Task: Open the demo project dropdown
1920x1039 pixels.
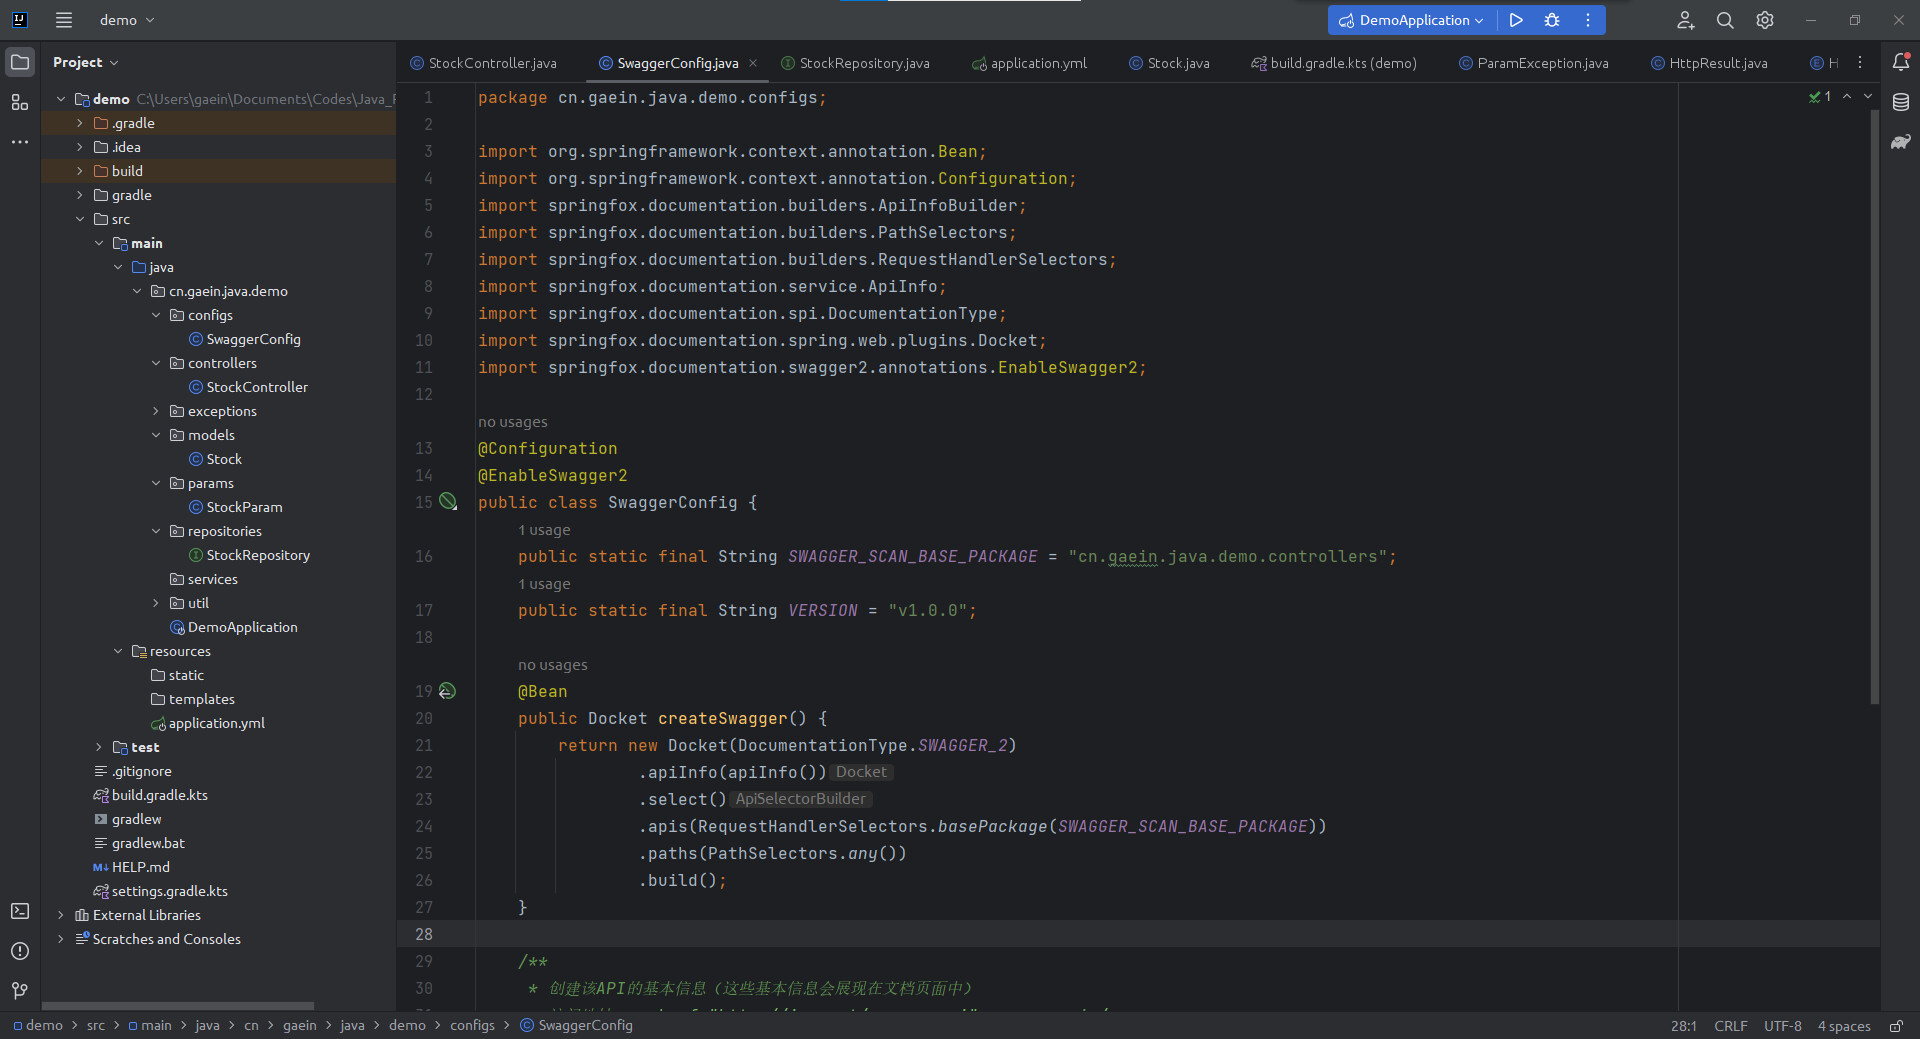Action: pos(127,20)
